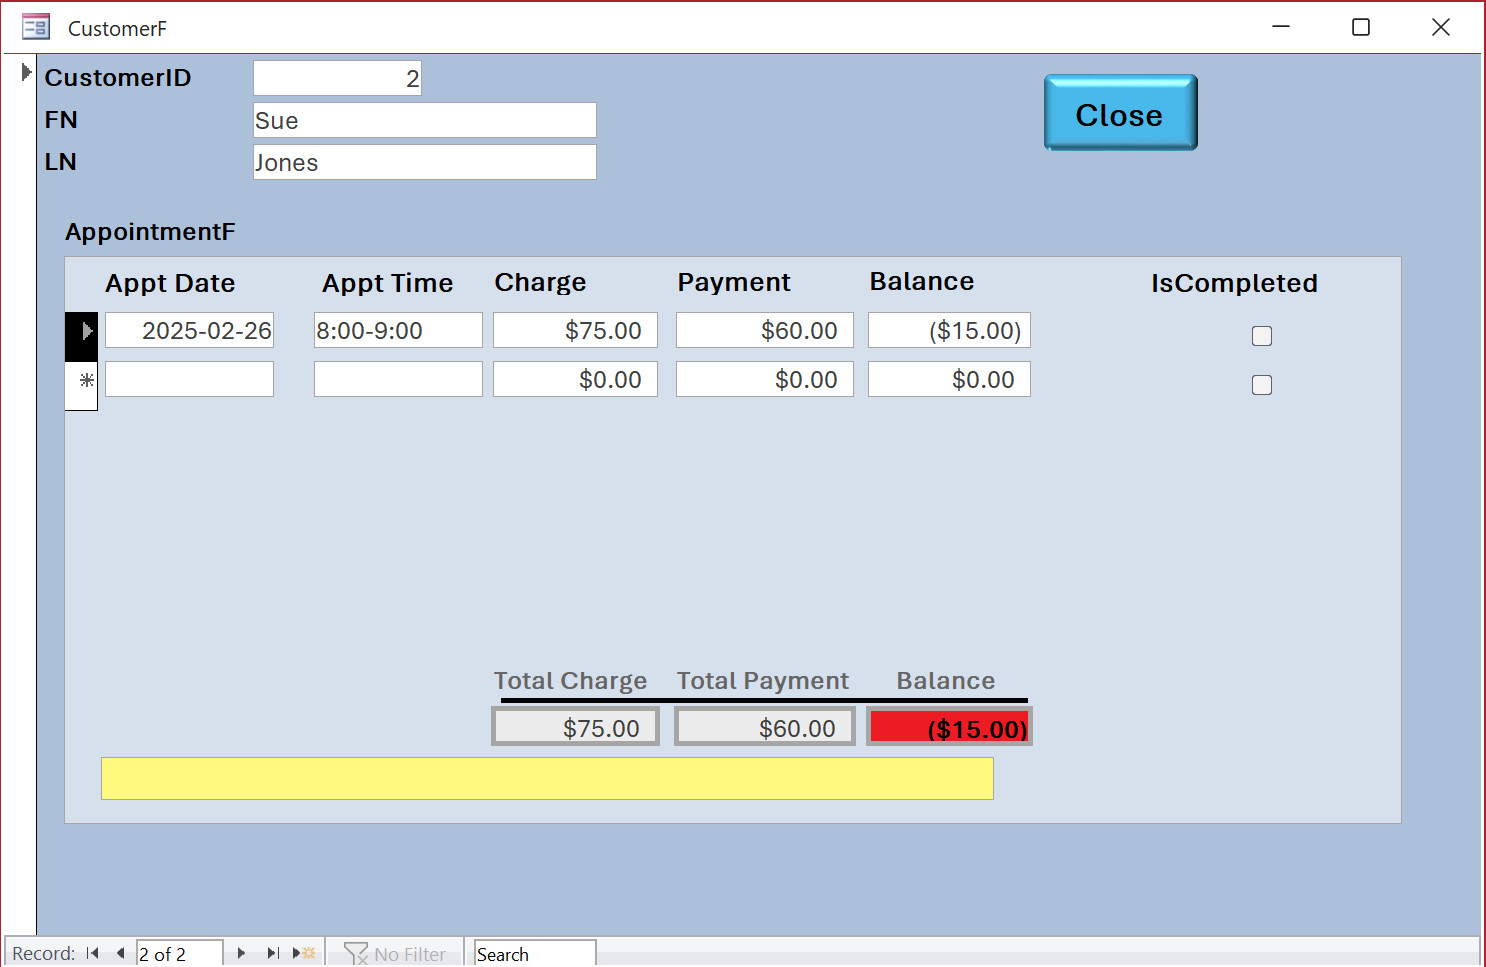
Task: Maximize the CustomerF window
Action: tap(1360, 27)
